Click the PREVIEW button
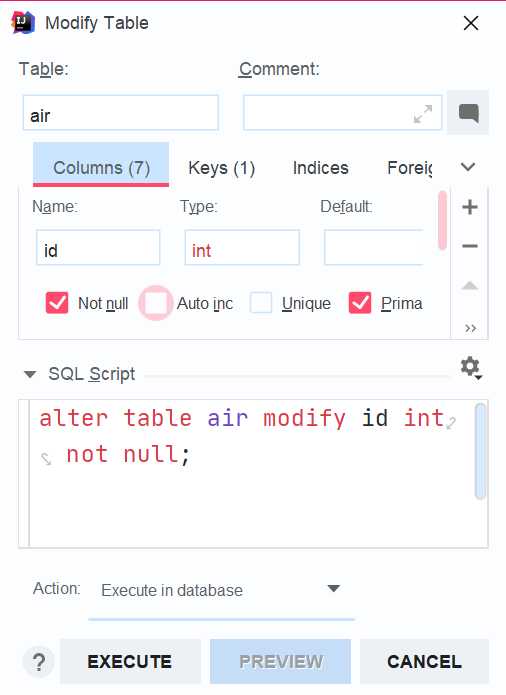506x695 pixels. 280,661
